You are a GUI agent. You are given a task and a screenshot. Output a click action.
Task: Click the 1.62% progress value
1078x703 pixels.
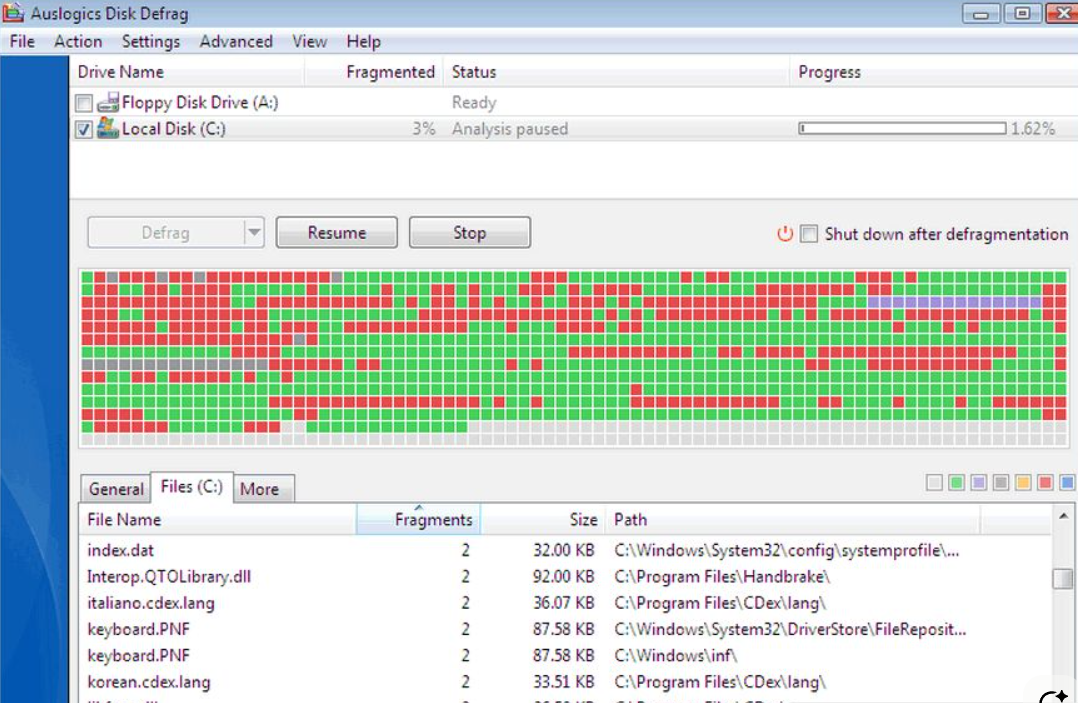pyautogui.click(x=1033, y=129)
